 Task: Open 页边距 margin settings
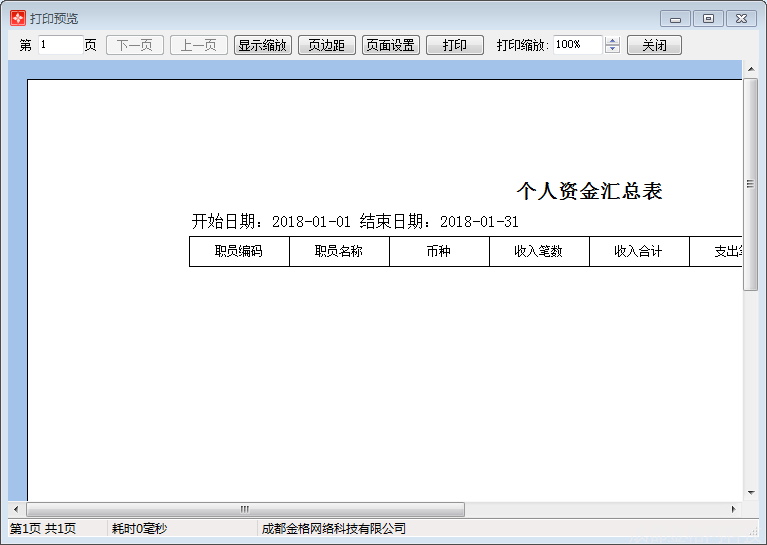pyautogui.click(x=327, y=45)
